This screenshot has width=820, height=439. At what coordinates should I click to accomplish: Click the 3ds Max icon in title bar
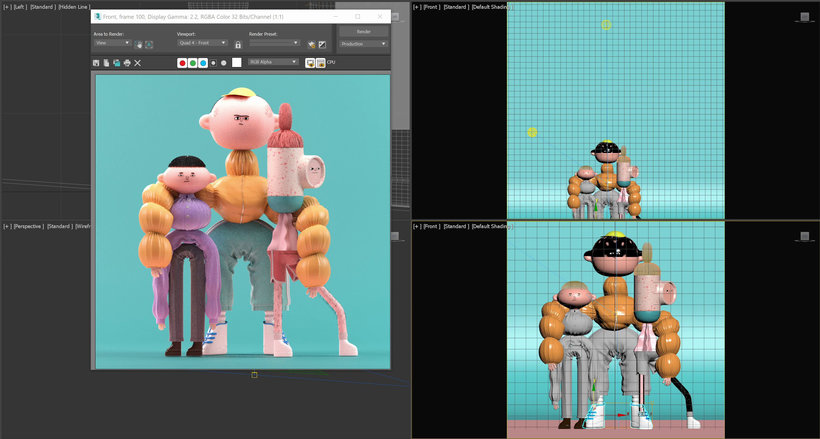[98, 17]
